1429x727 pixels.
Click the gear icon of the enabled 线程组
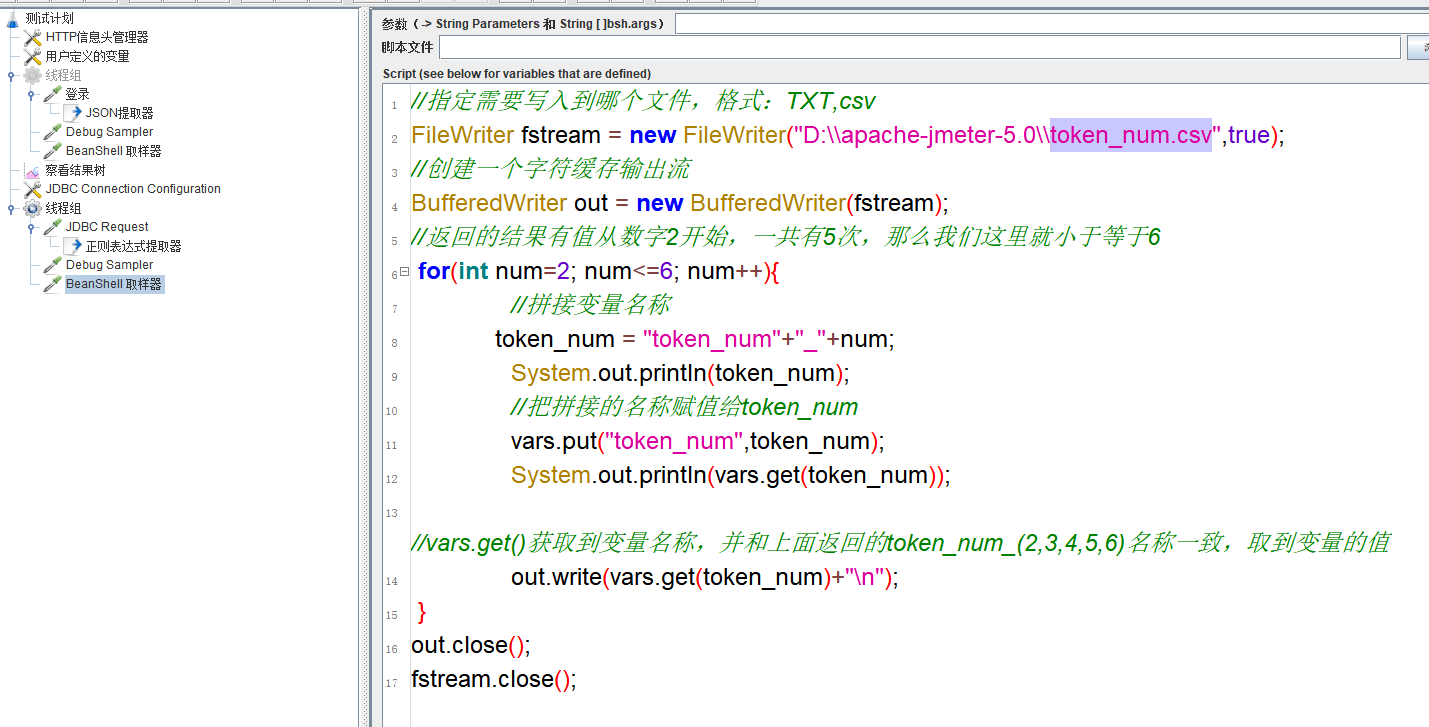click(x=33, y=208)
